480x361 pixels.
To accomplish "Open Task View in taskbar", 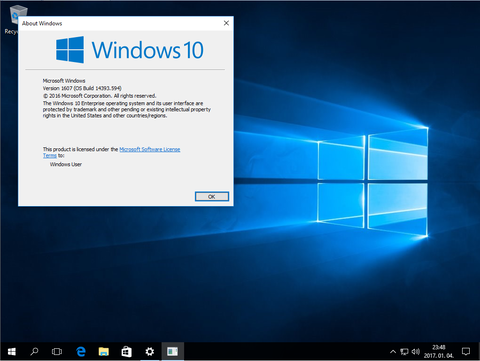I will [57, 351].
